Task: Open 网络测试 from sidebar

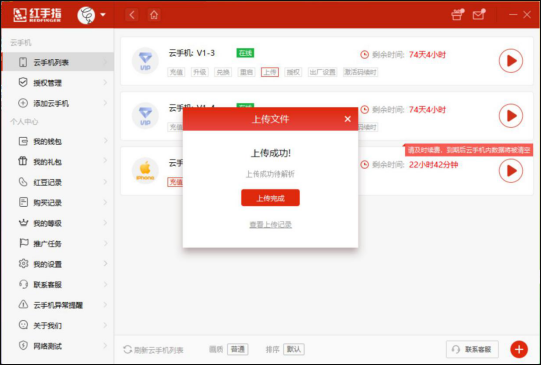Action: (x=58, y=346)
